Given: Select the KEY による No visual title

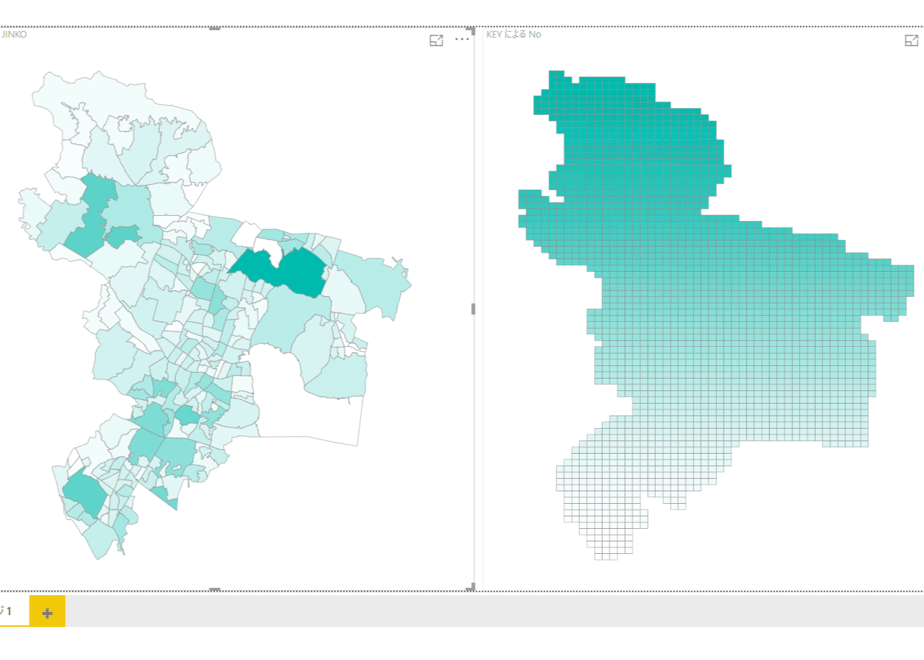Looking at the screenshot, I should [x=514, y=35].
